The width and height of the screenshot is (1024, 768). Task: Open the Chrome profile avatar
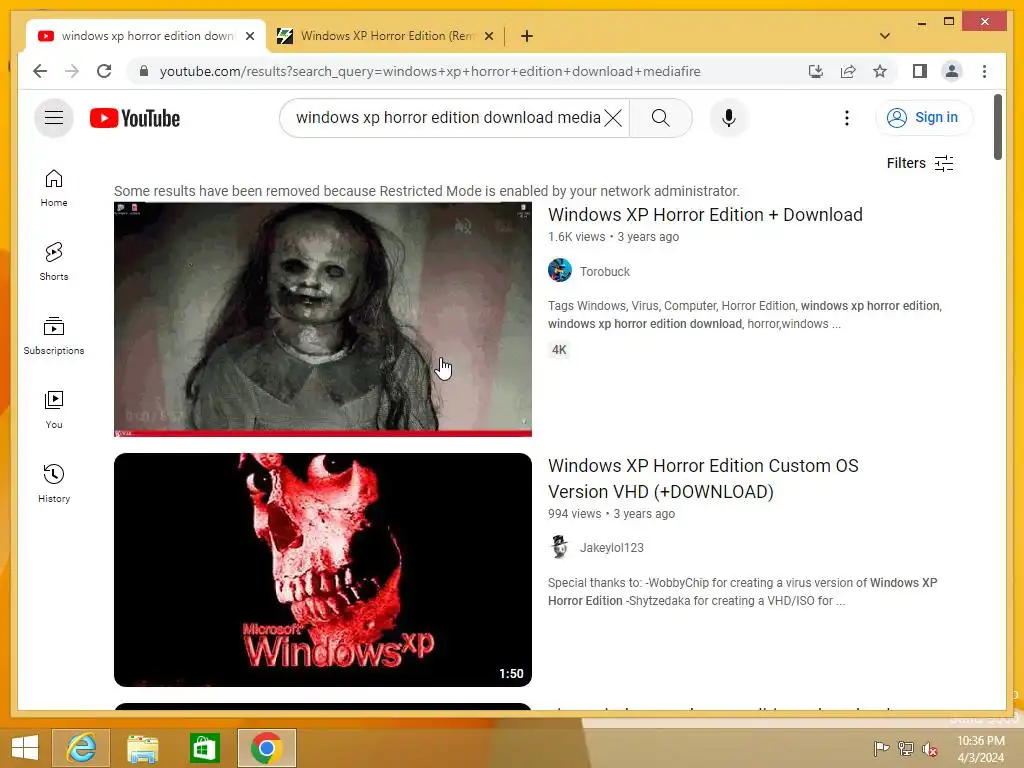pos(952,71)
